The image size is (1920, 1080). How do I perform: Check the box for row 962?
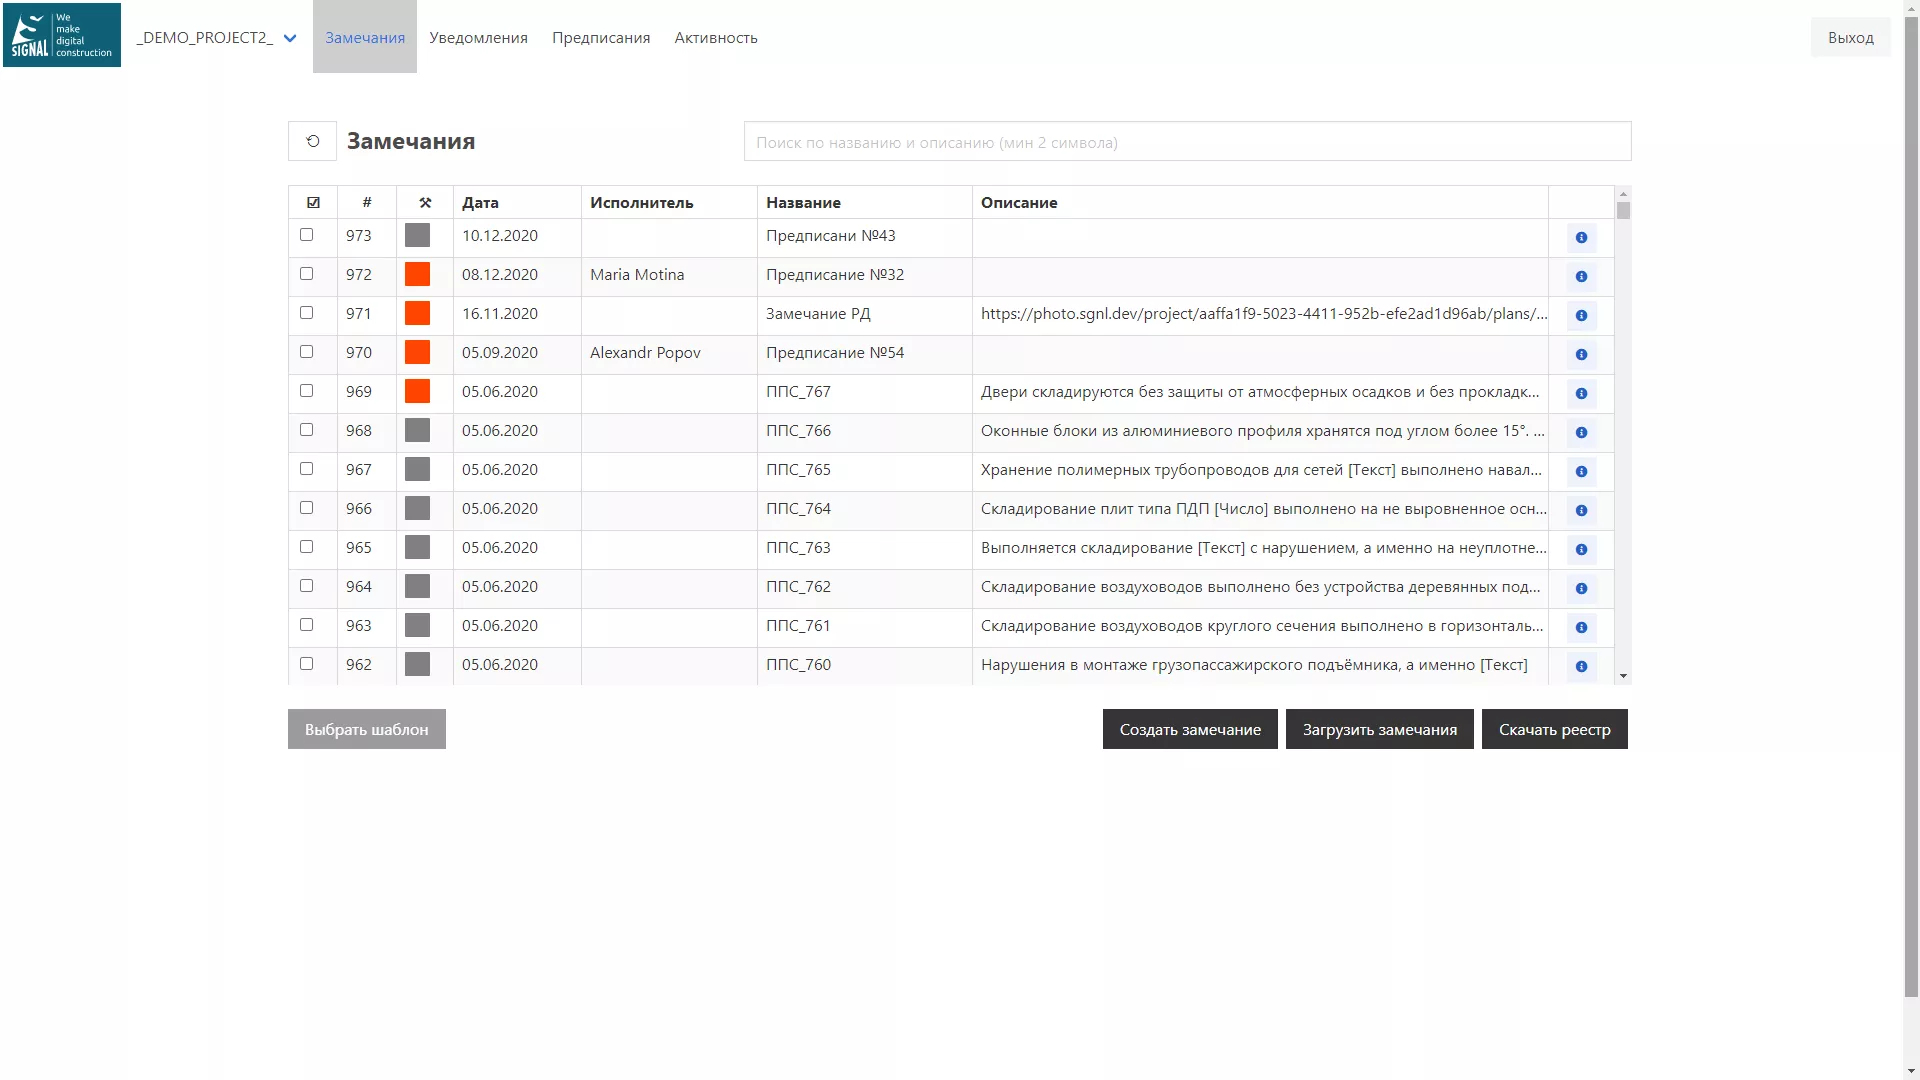pyautogui.click(x=307, y=664)
